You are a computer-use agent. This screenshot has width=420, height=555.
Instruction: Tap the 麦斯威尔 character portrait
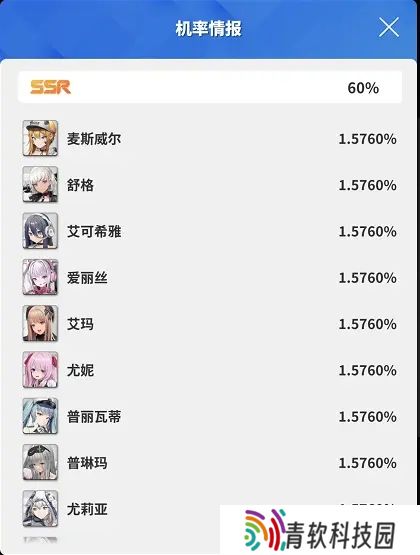click(40, 138)
